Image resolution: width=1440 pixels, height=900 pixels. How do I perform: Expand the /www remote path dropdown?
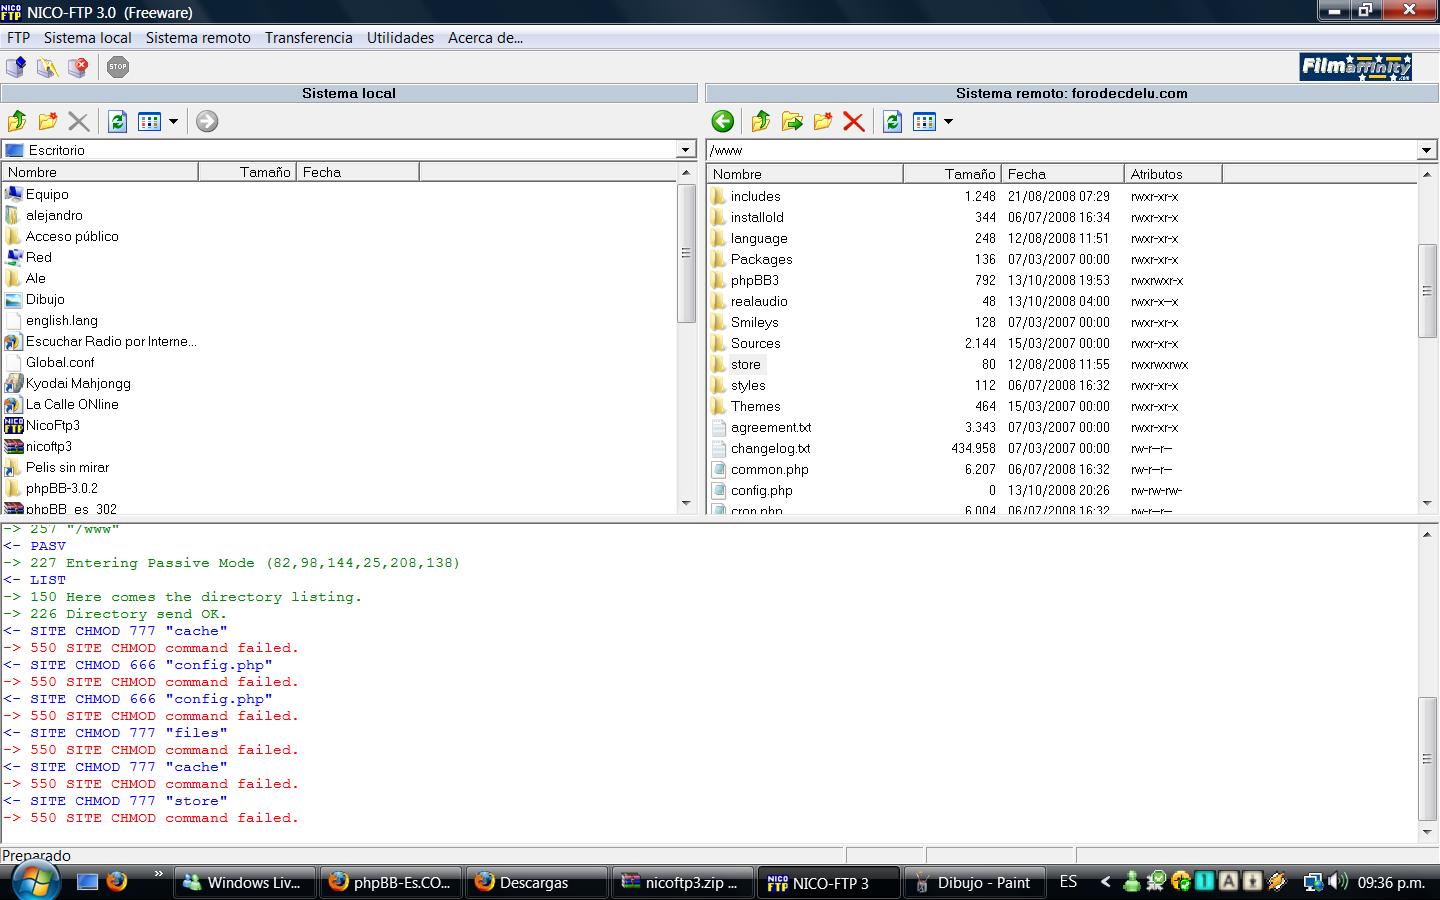coord(1426,150)
